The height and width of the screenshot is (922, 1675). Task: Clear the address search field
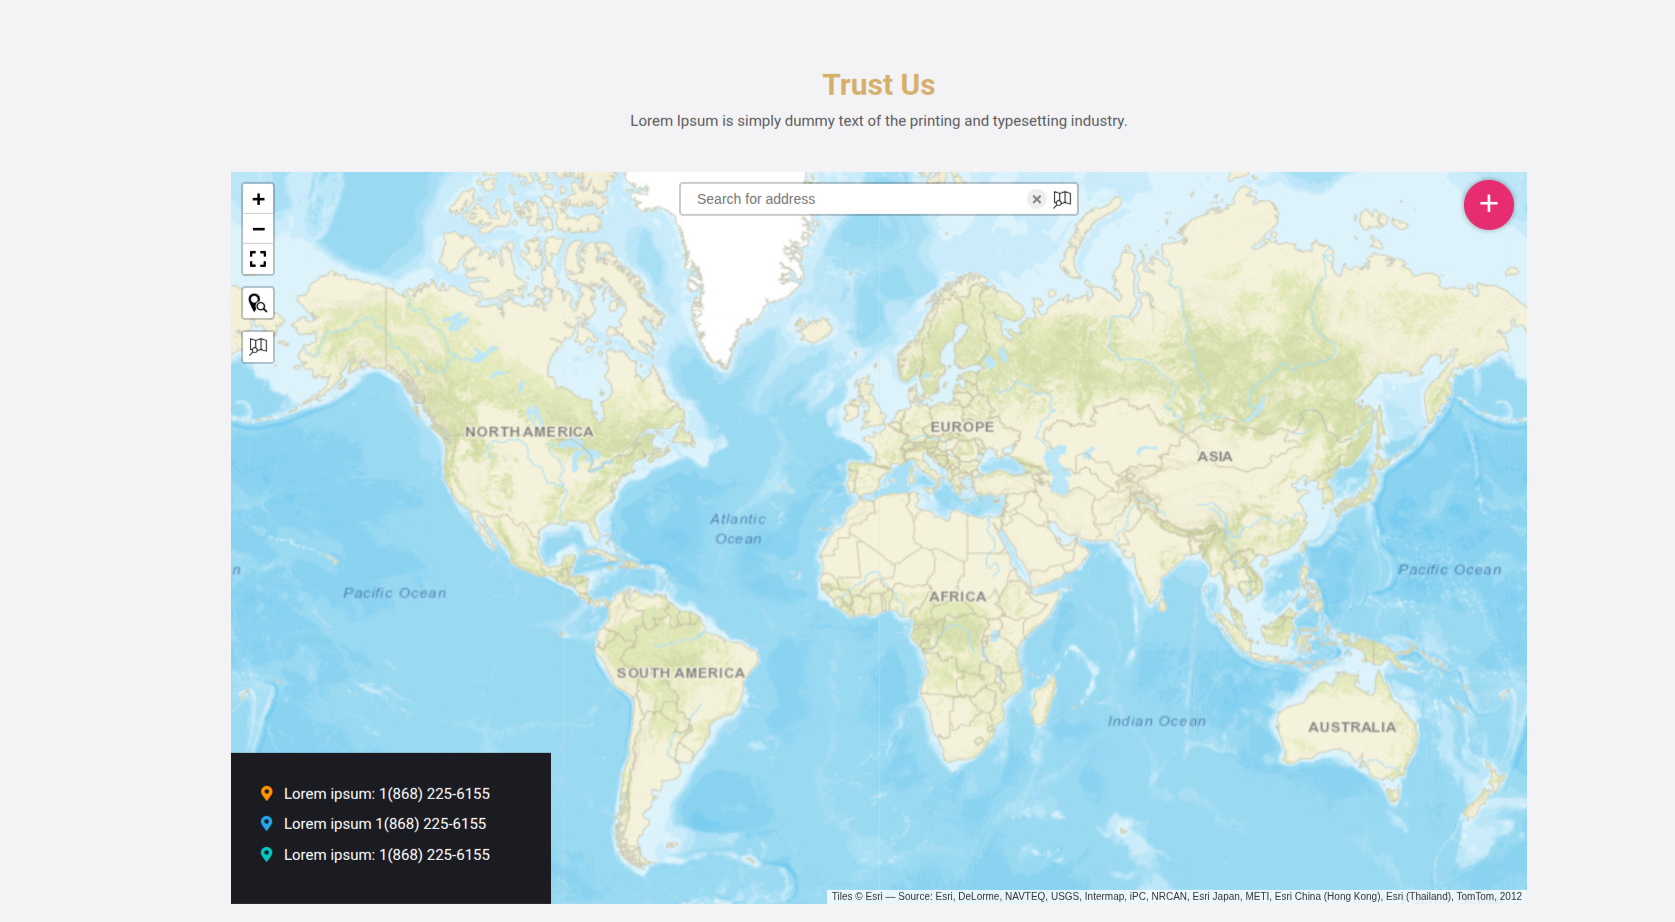(1037, 199)
